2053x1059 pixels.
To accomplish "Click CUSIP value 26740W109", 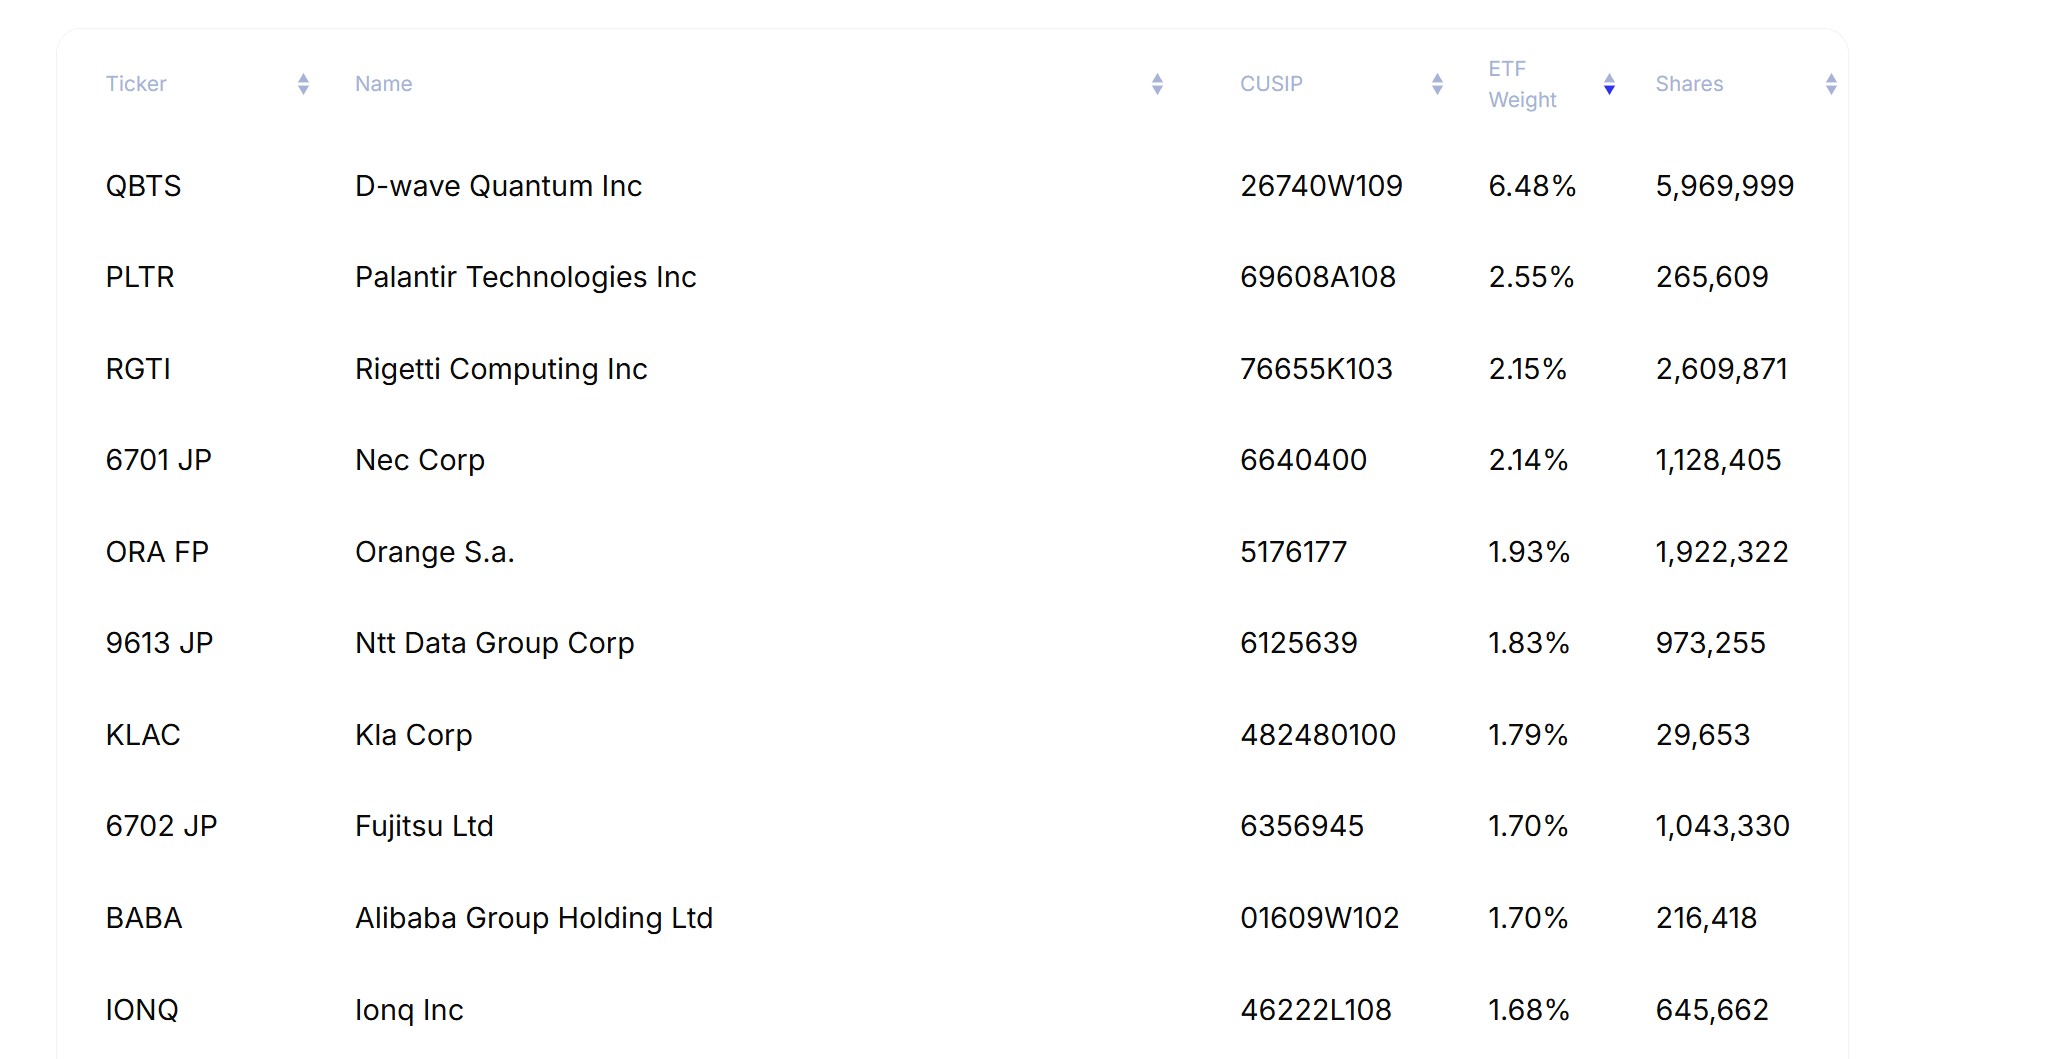I will click(x=1321, y=186).
